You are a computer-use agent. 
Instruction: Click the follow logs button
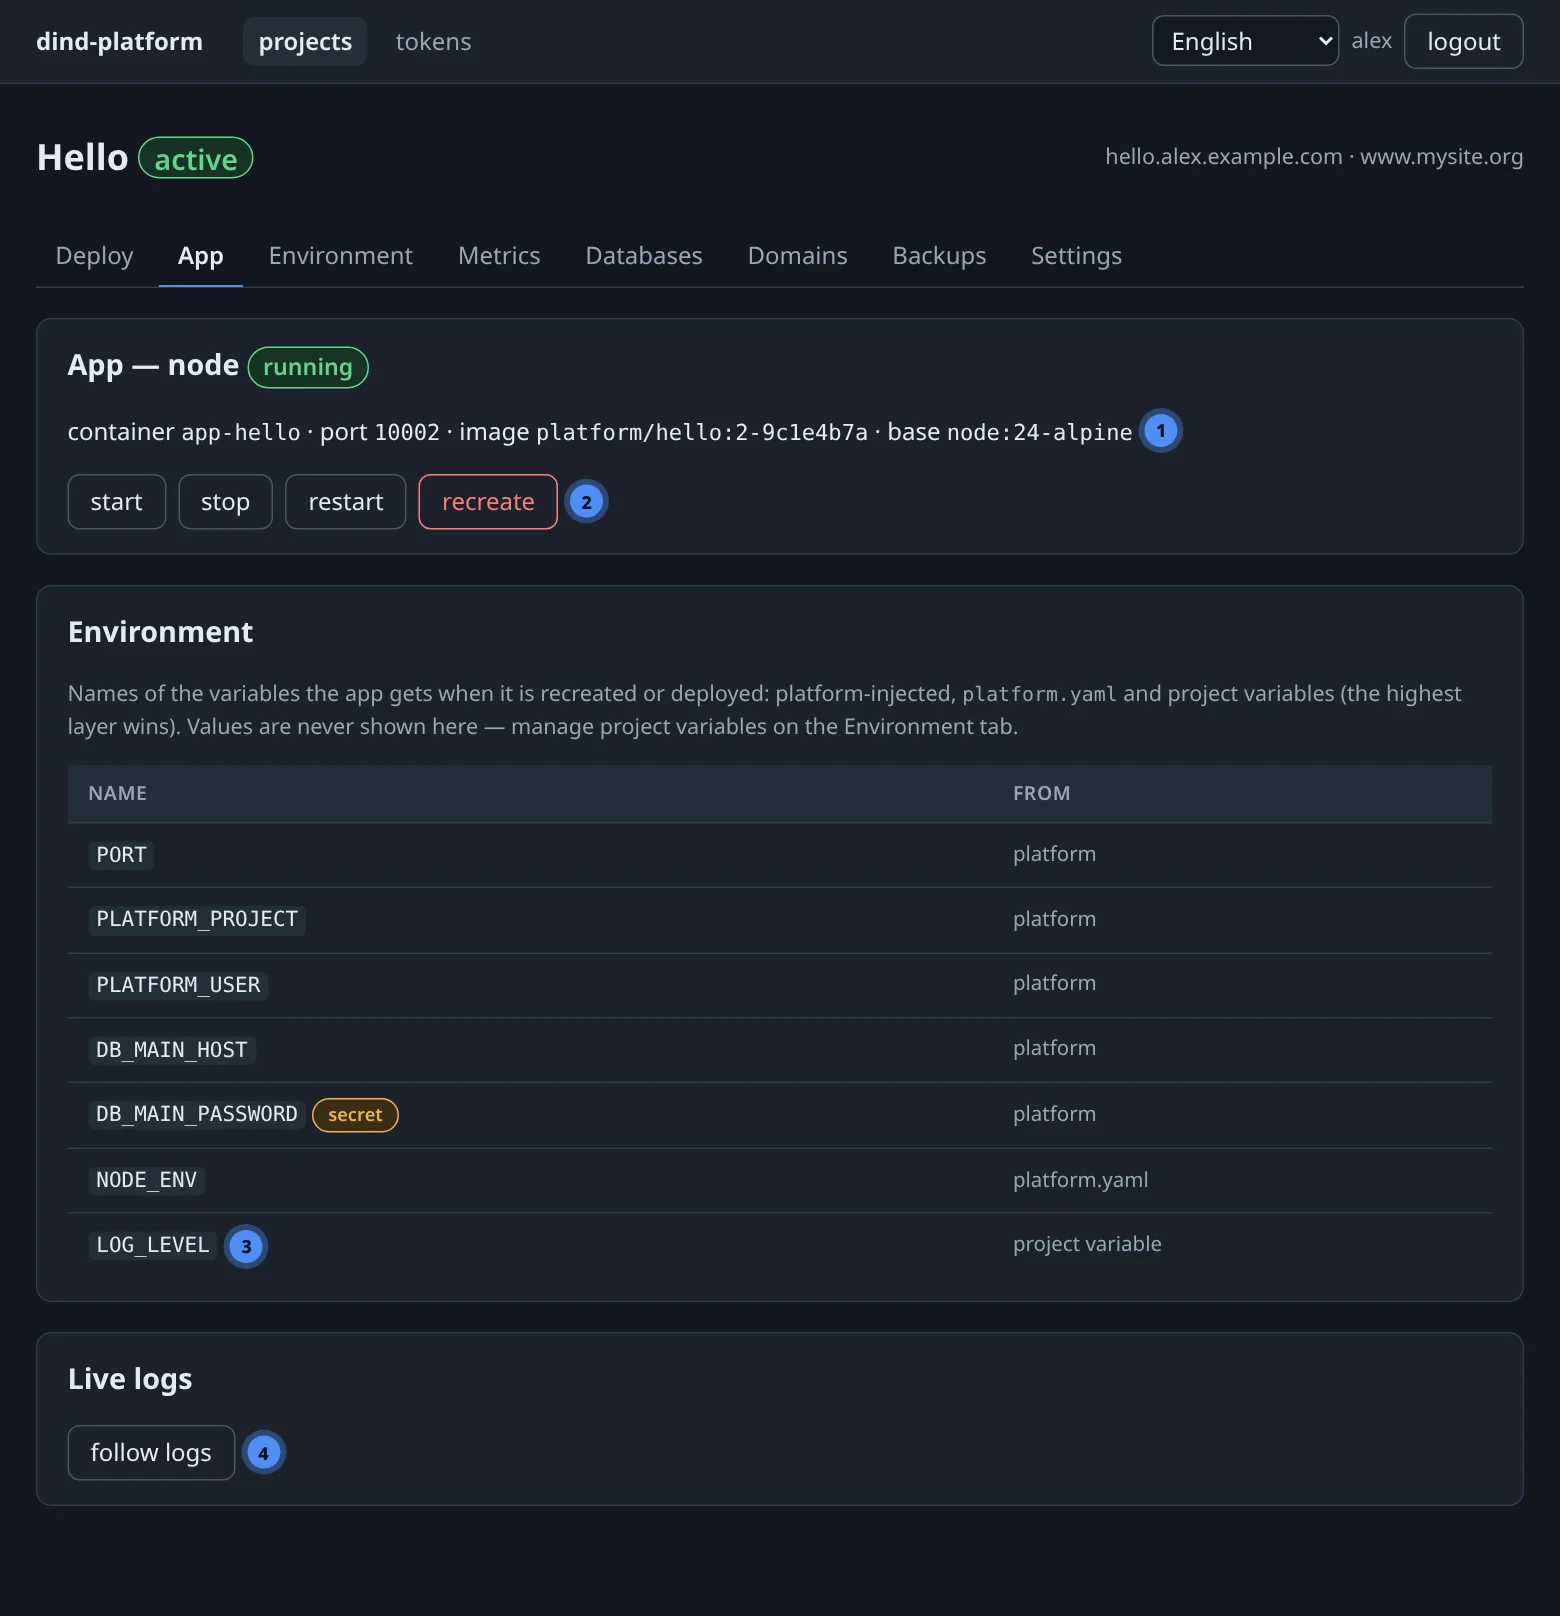coord(151,1453)
